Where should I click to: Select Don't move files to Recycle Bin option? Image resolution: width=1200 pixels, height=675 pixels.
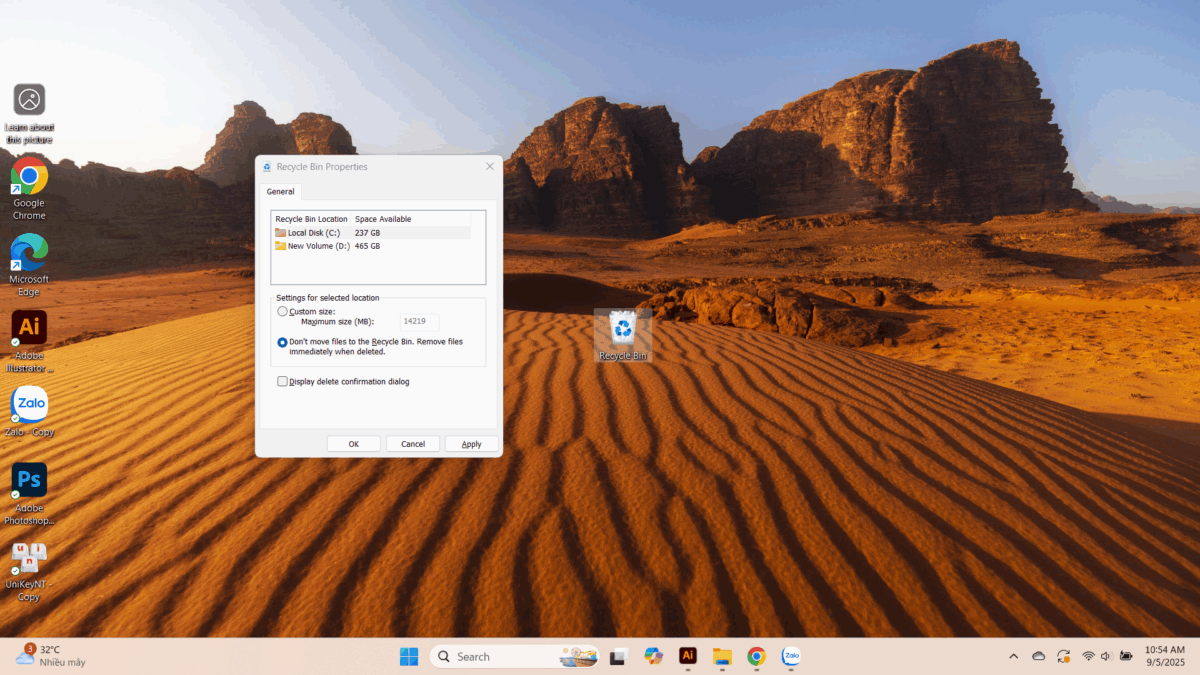point(282,341)
